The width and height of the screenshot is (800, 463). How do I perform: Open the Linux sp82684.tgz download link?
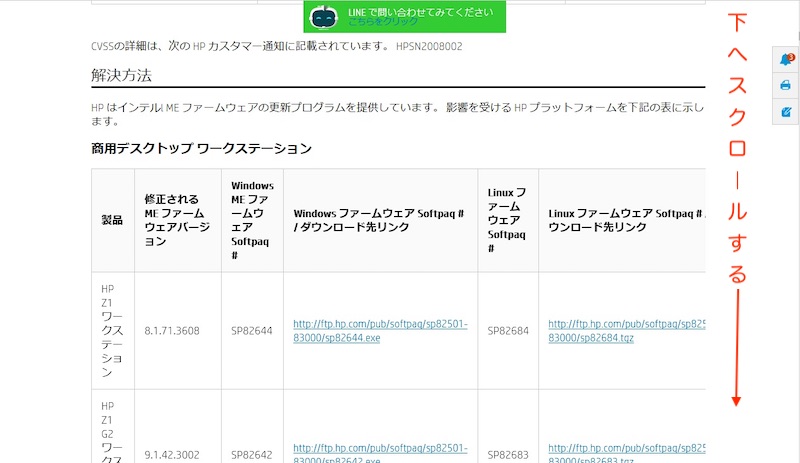pyautogui.click(x=627, y=331)
